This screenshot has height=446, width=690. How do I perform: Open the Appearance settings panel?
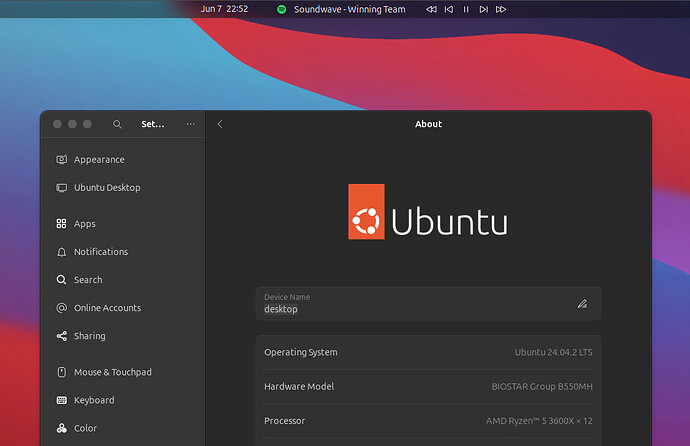tap(99, 160)
